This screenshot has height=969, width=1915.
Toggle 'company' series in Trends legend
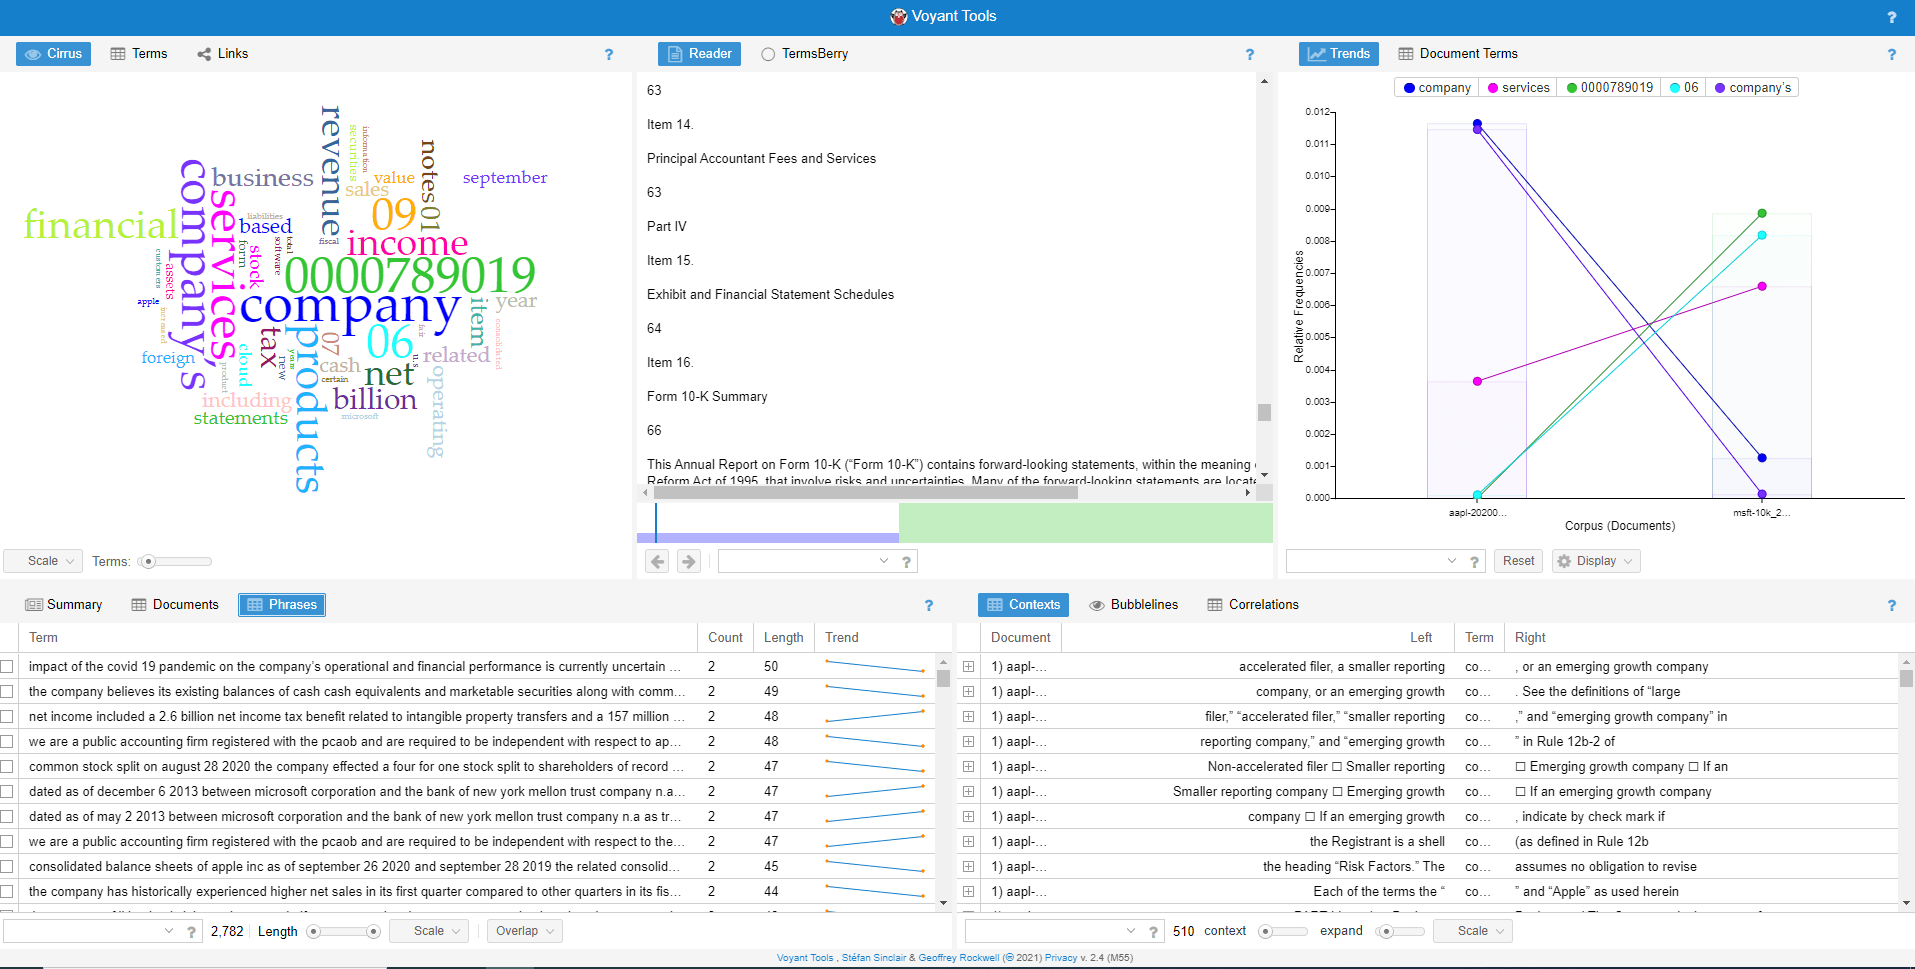(1437, 88)
